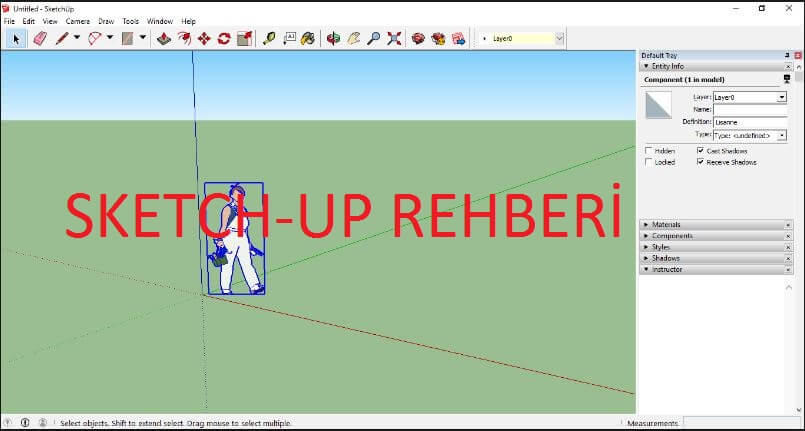Click the Zoom Extents tool
Screen dimensions: 805x431
394,38
